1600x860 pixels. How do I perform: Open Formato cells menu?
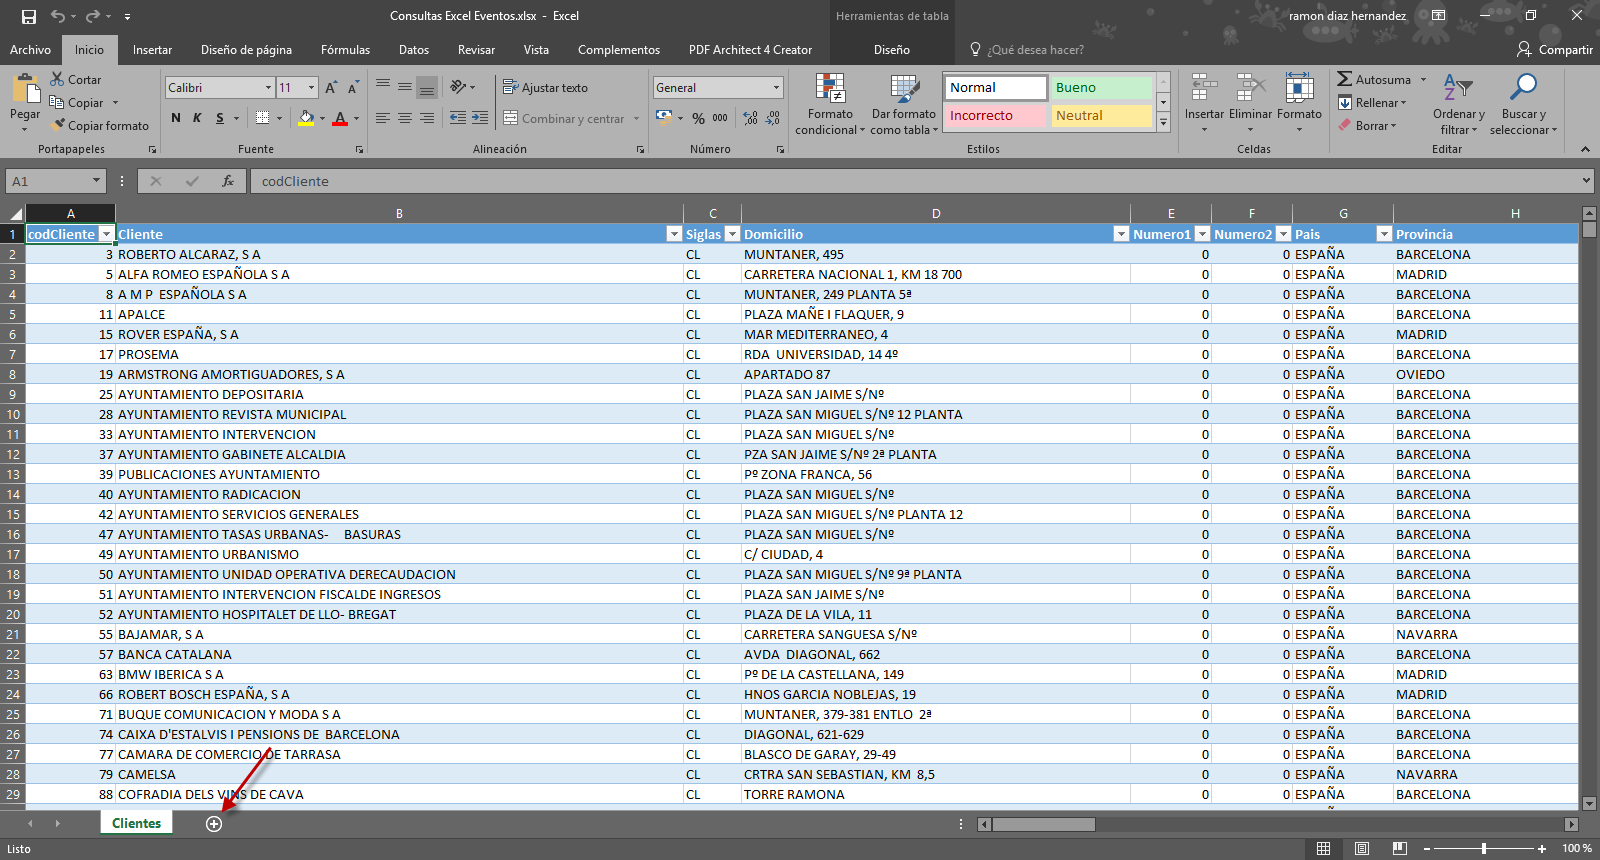[x=1299, y=104]
